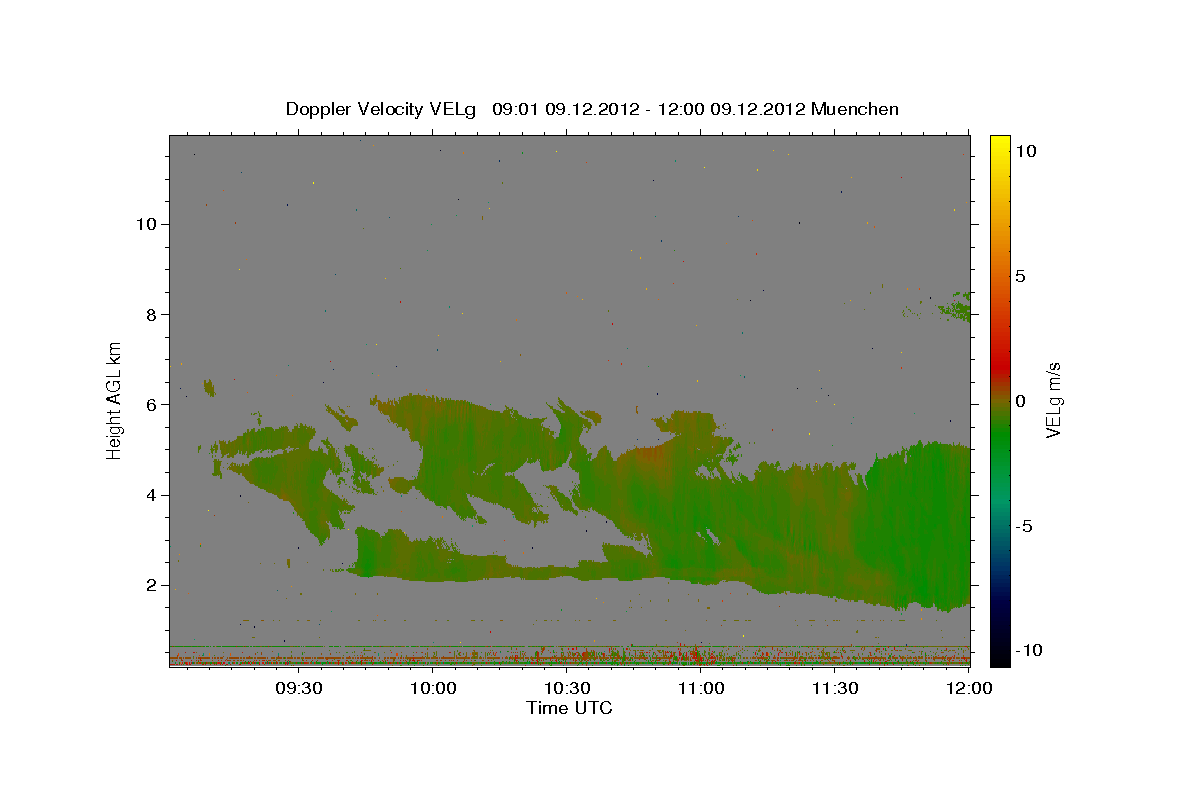
Task: Click the 'Time UTC' axis label
Action: [569, 708]
